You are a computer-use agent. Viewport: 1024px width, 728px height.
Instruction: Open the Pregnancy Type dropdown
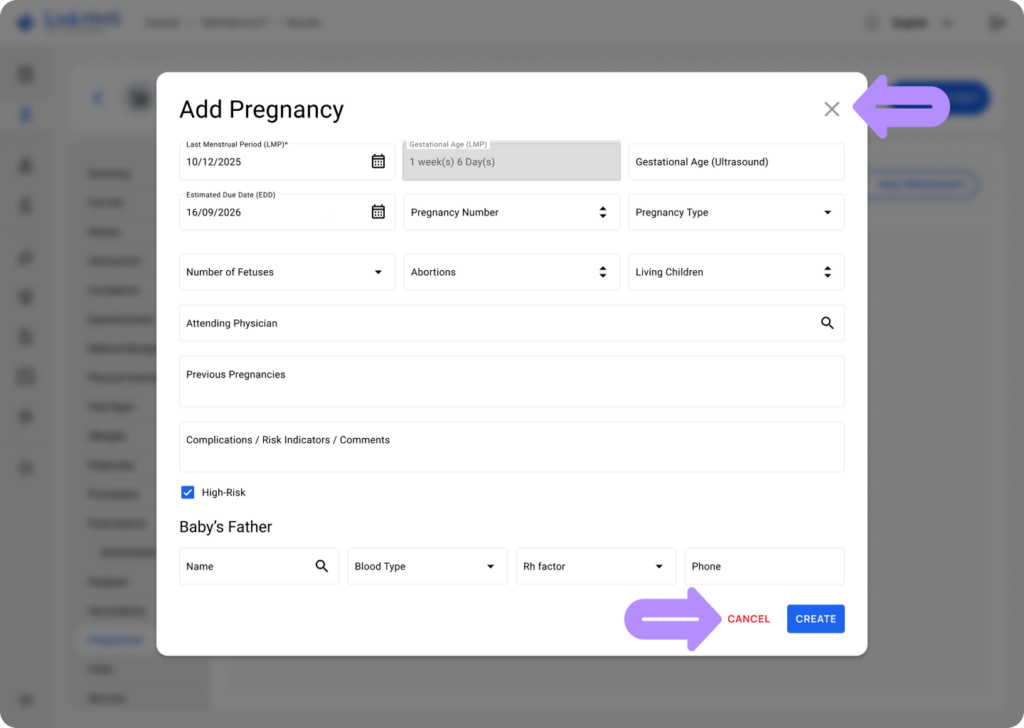826,212
